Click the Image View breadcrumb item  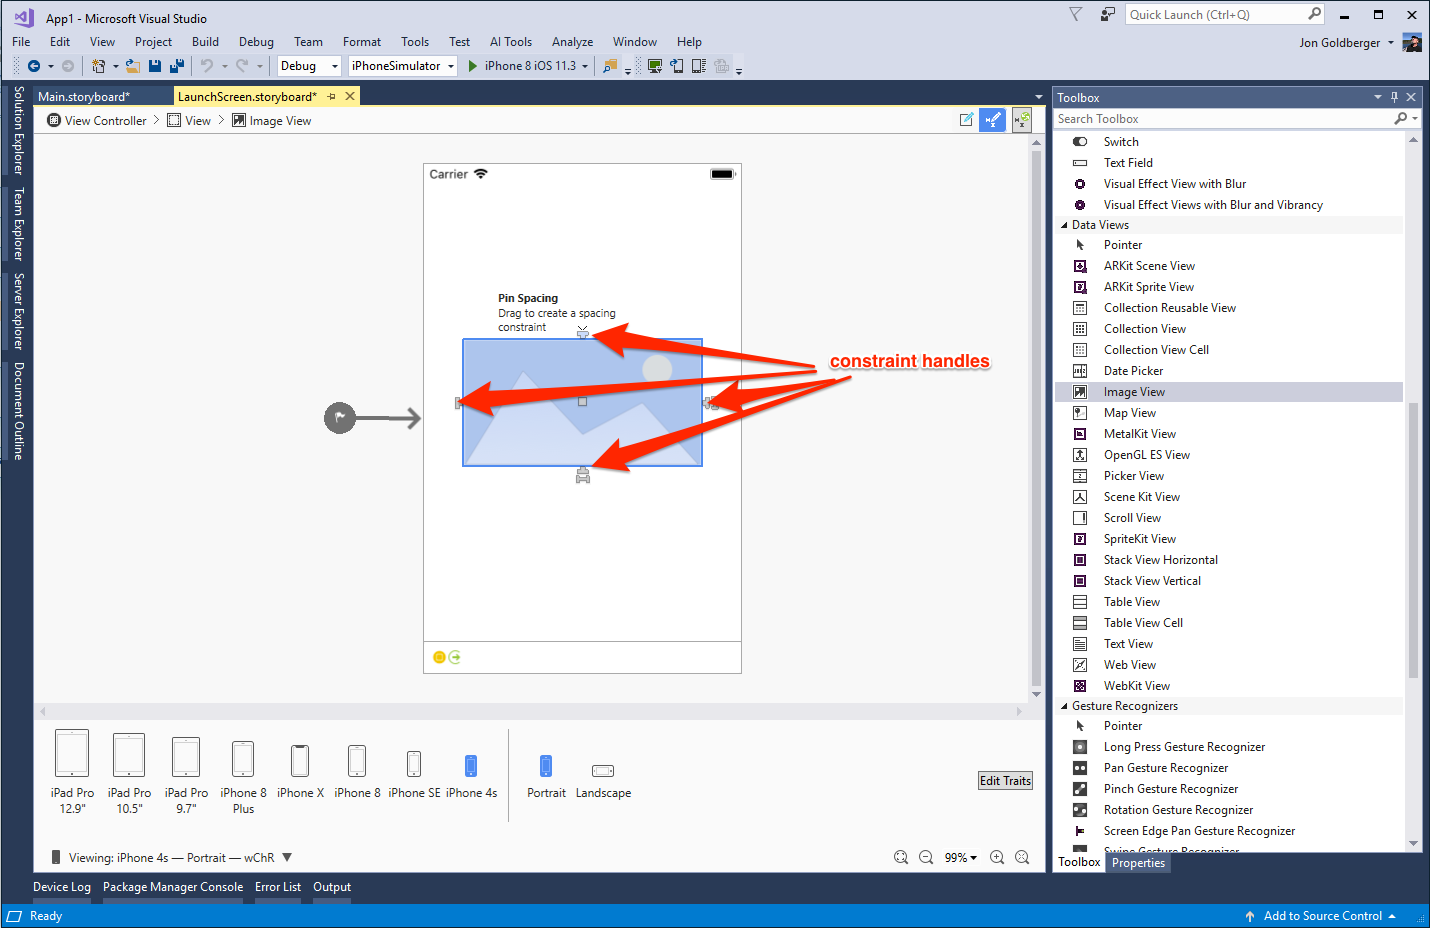(271, 120)
